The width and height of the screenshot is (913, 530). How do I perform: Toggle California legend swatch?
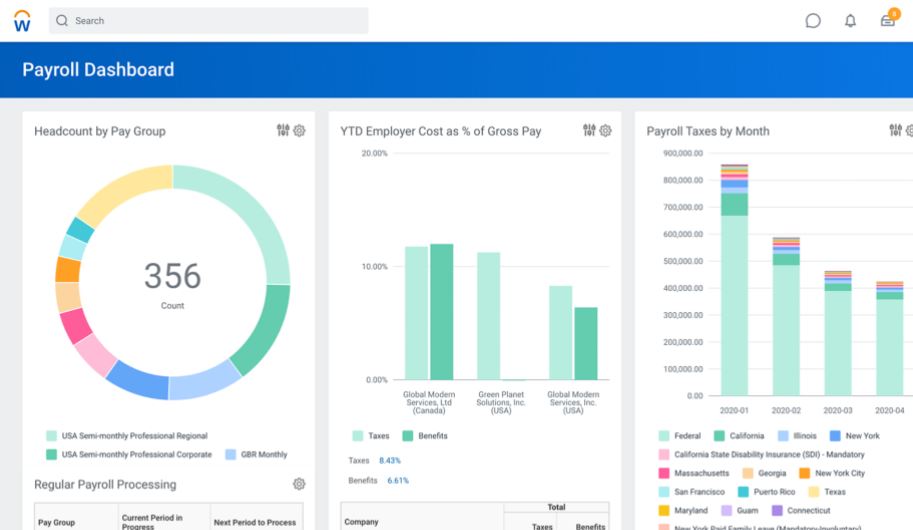pos(719,436)
